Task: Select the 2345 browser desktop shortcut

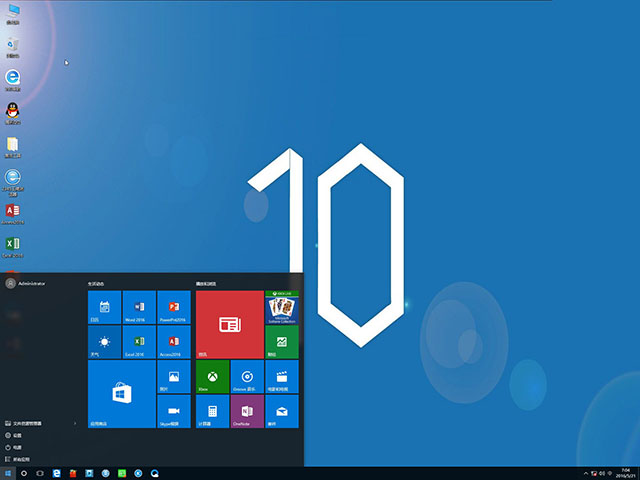Action: [x=13, y=182]
